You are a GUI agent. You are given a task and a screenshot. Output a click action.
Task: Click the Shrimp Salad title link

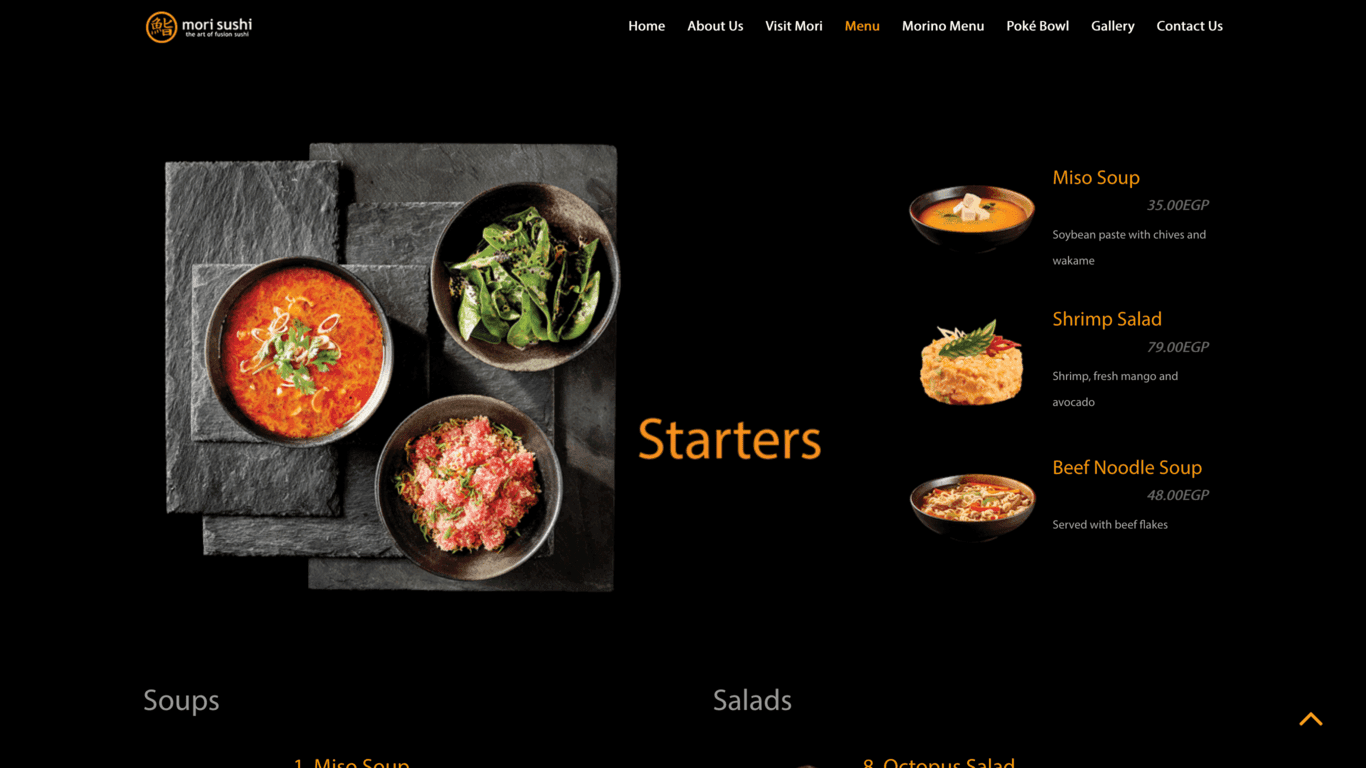(x=1107, y=319)
